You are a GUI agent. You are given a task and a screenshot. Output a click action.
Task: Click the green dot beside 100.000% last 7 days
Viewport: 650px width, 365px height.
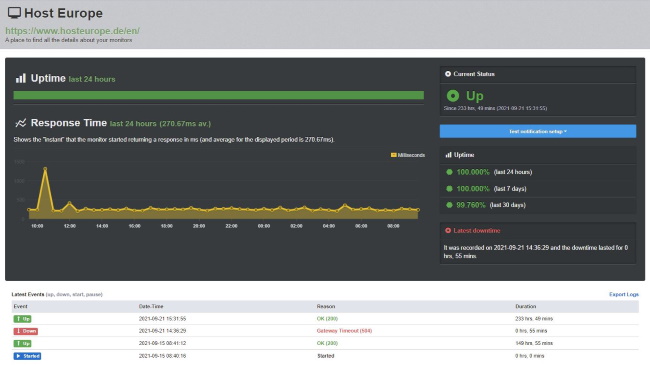pyautogui.click(x=449, y=188)
